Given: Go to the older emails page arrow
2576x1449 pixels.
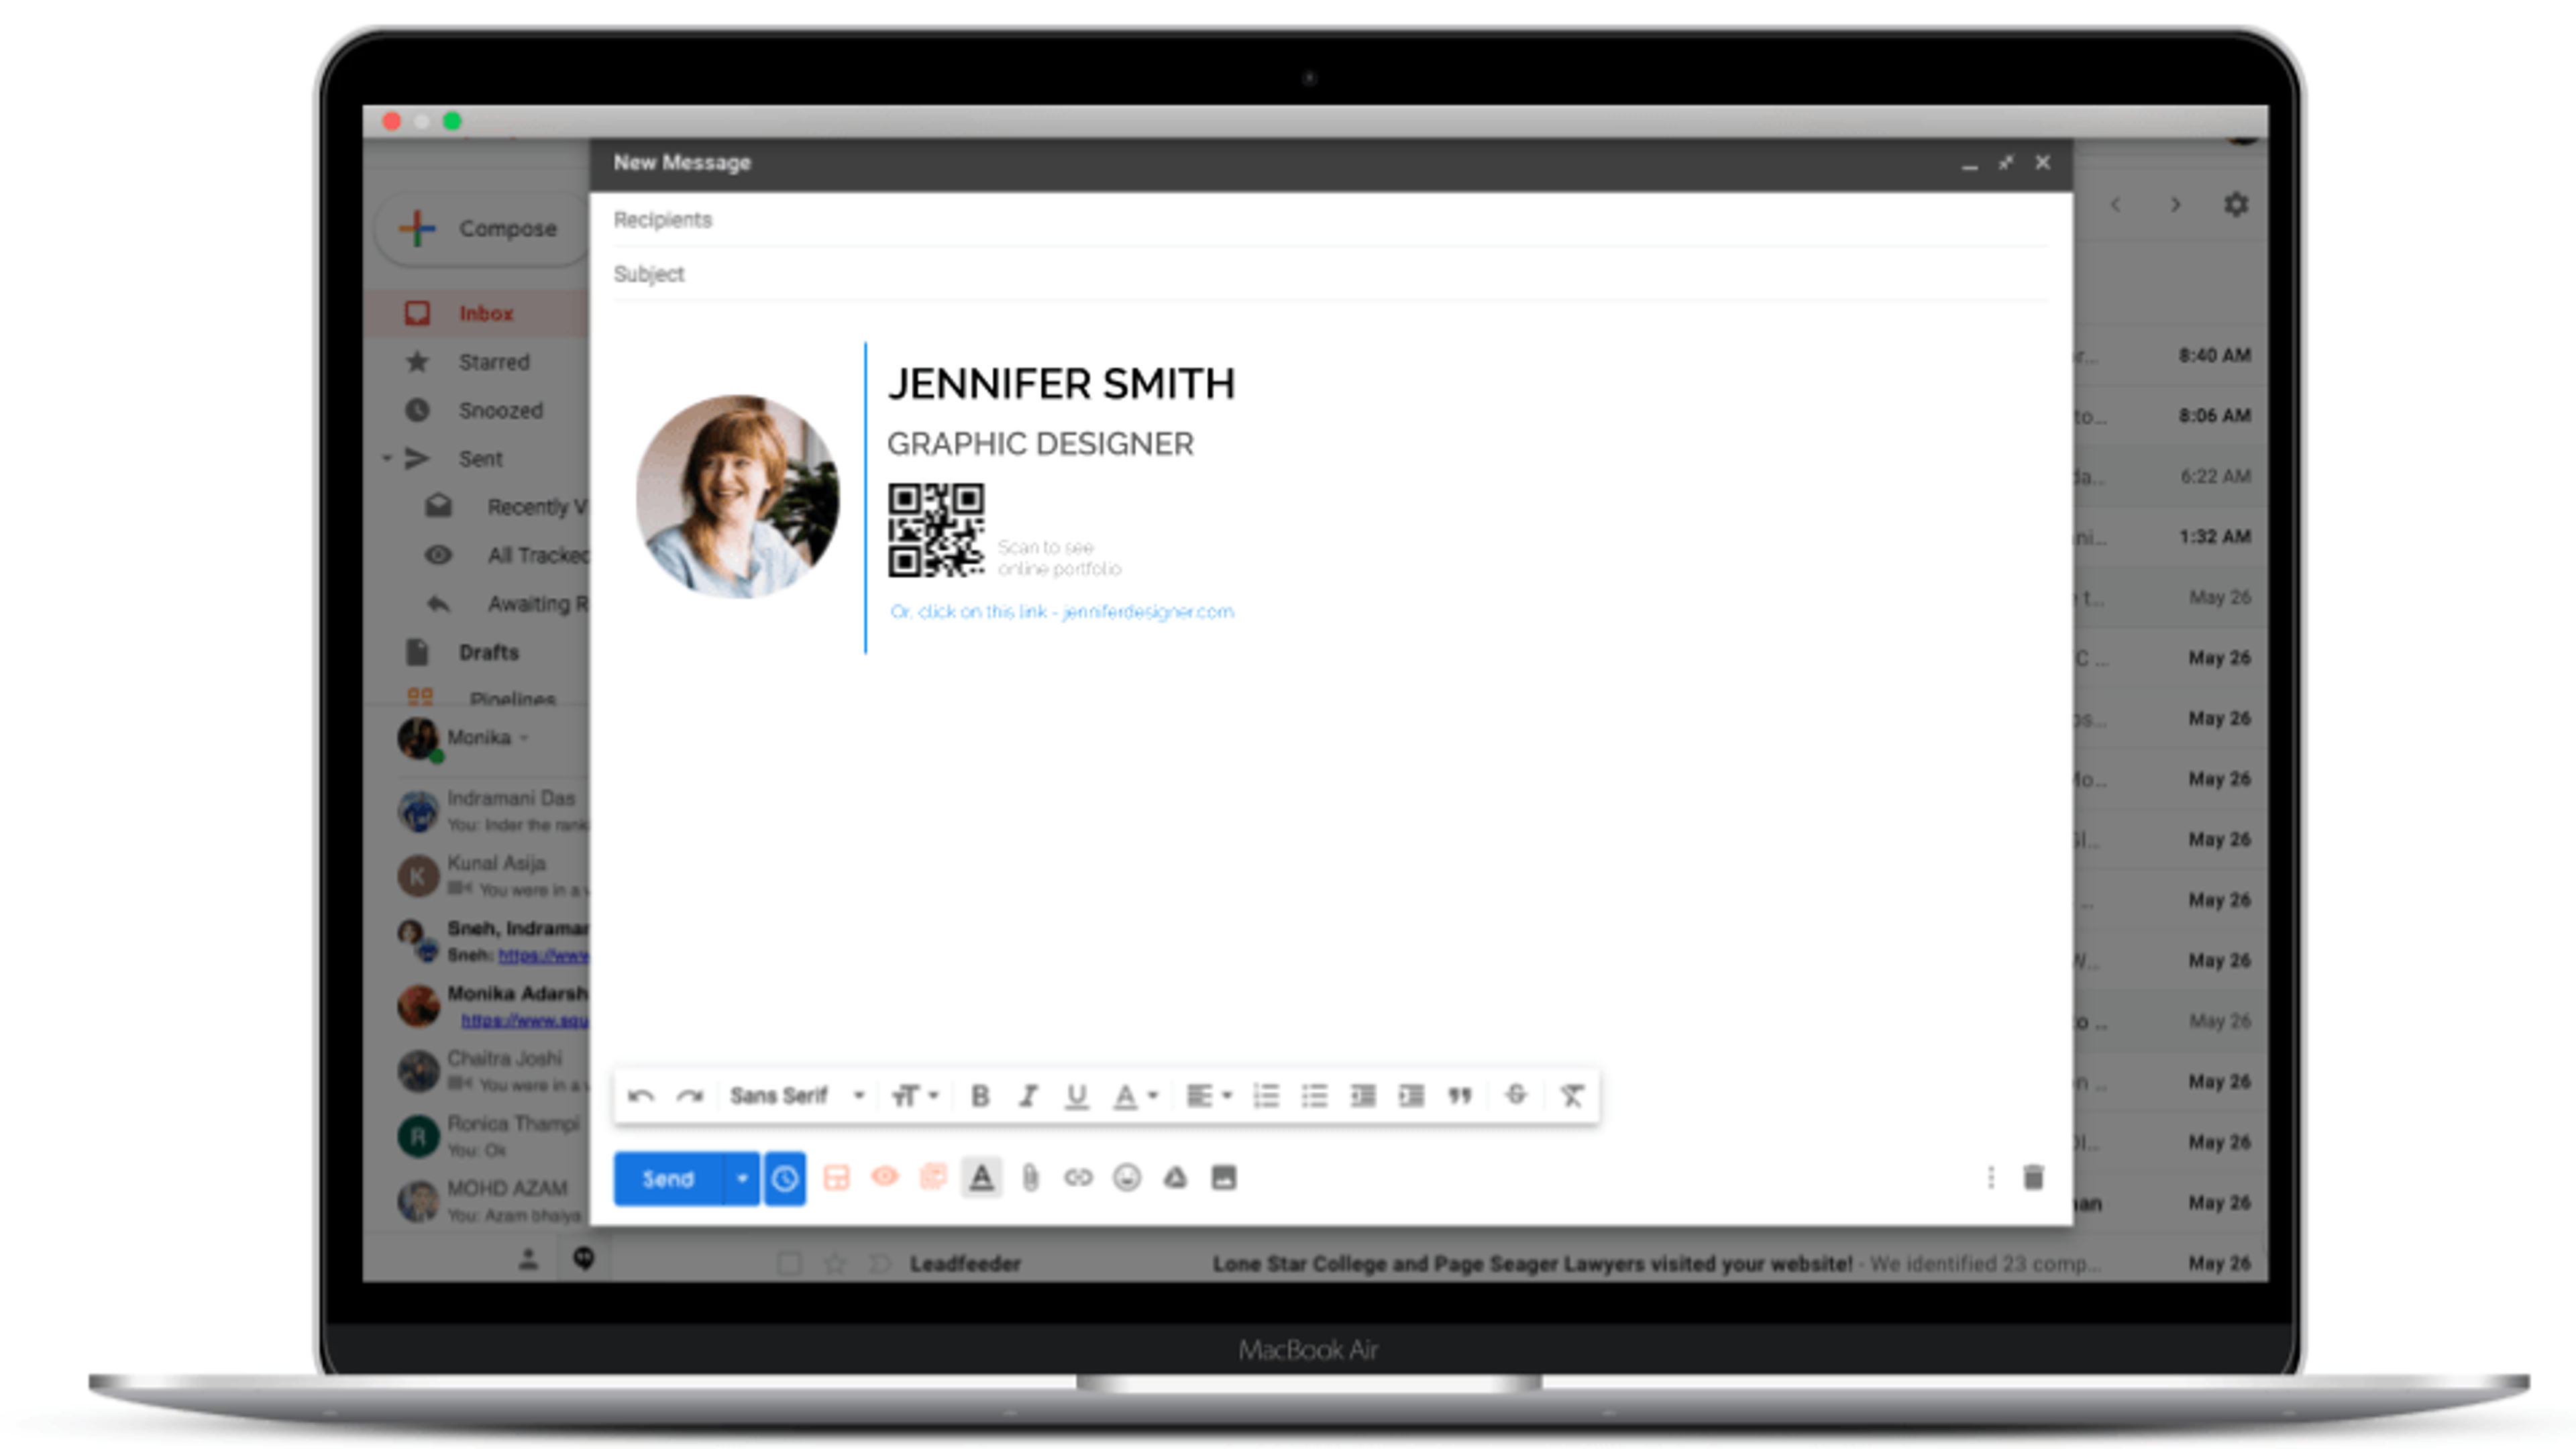Looking at the screenshot, I should 2176,205.
